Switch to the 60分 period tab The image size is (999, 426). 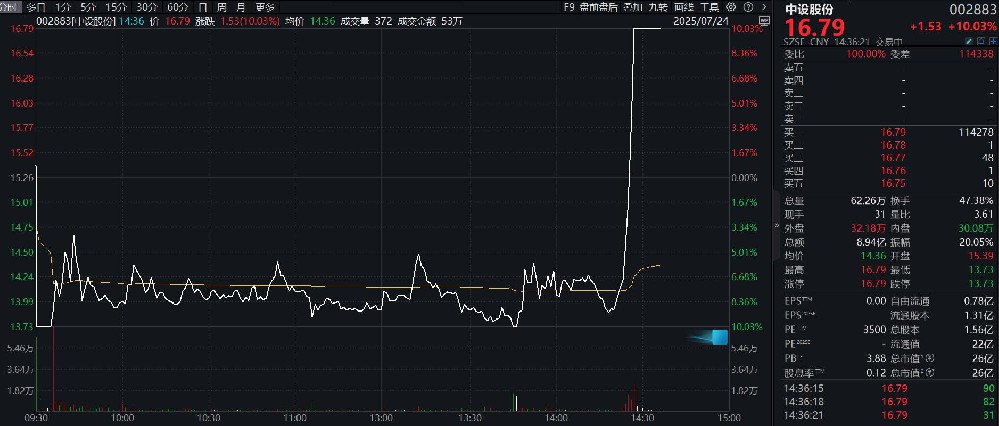click(178, 7)
